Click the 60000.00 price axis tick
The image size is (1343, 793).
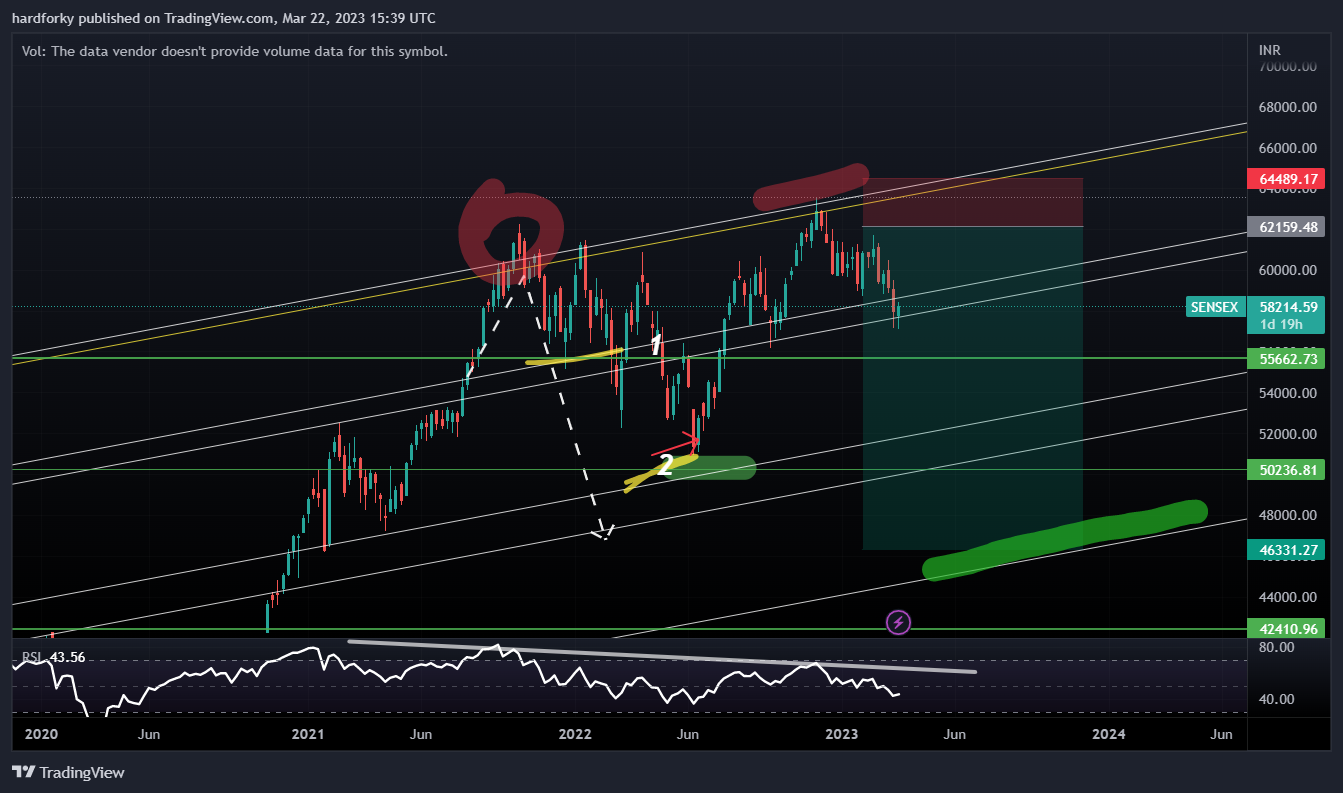1290,270
